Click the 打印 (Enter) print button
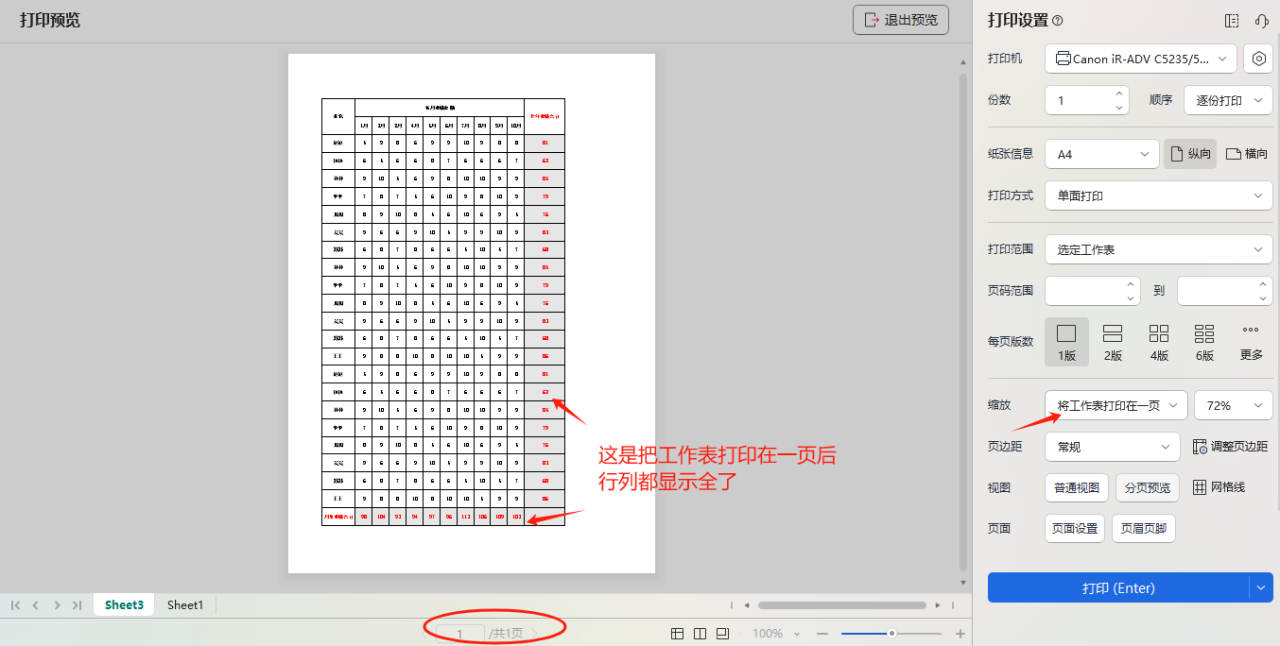Image resolution: width=1280 pixels, height=646 pixels. pos(1118,588)
